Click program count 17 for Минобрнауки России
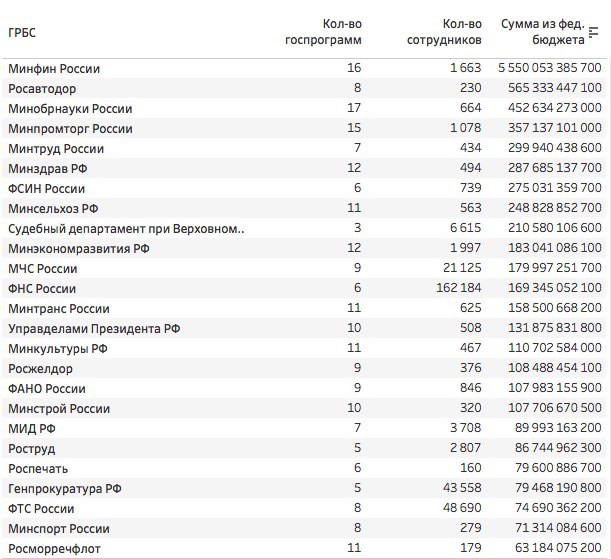This screenshot has width=611, height=559. pyautogui.click(x=354, y=108)
